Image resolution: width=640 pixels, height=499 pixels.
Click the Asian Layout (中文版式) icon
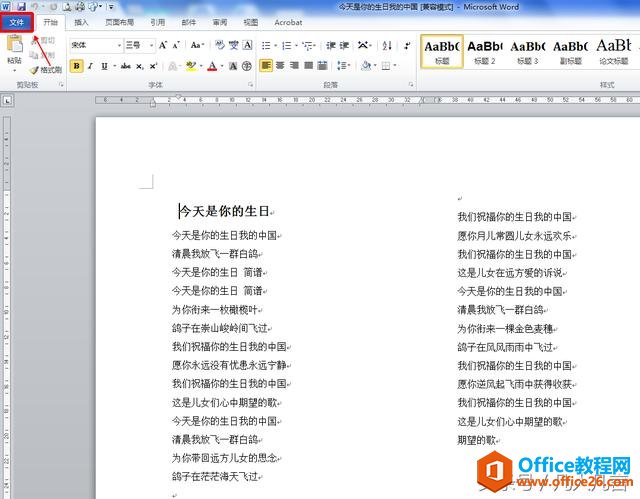(364, 45)
